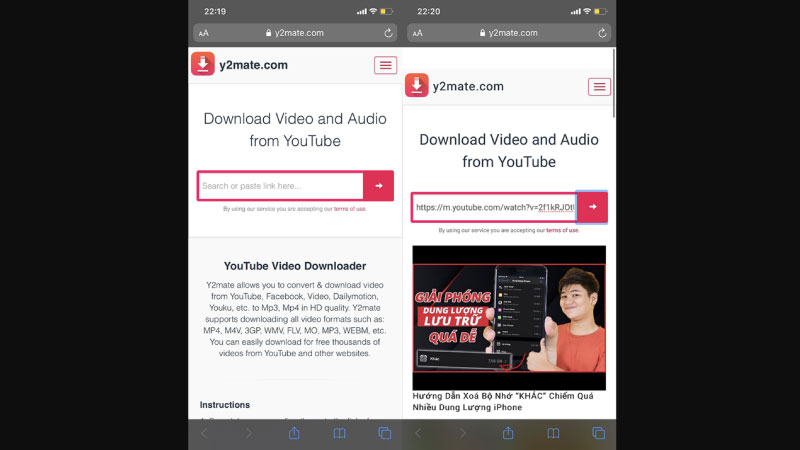Open Tabs overview icon in right Safari toolbar
The width and height of the screenshot is (800, 450).
(598, 433)
